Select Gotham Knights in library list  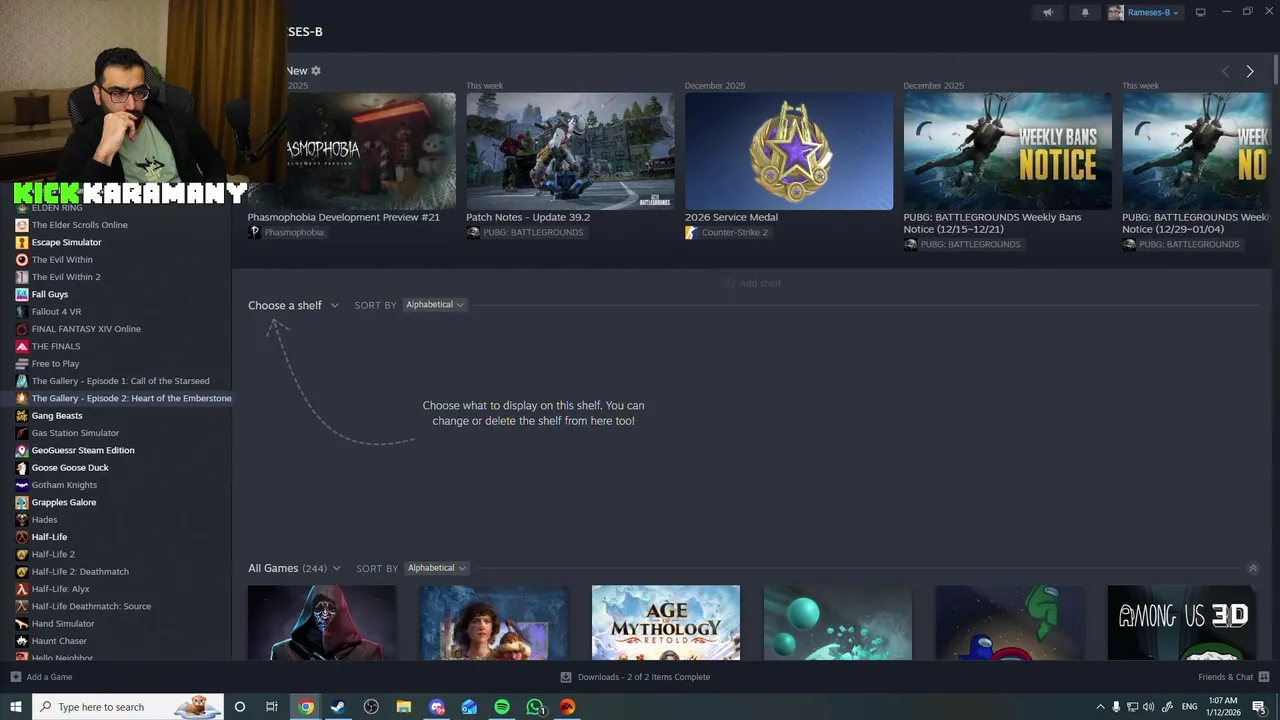[x=64, y=485]
